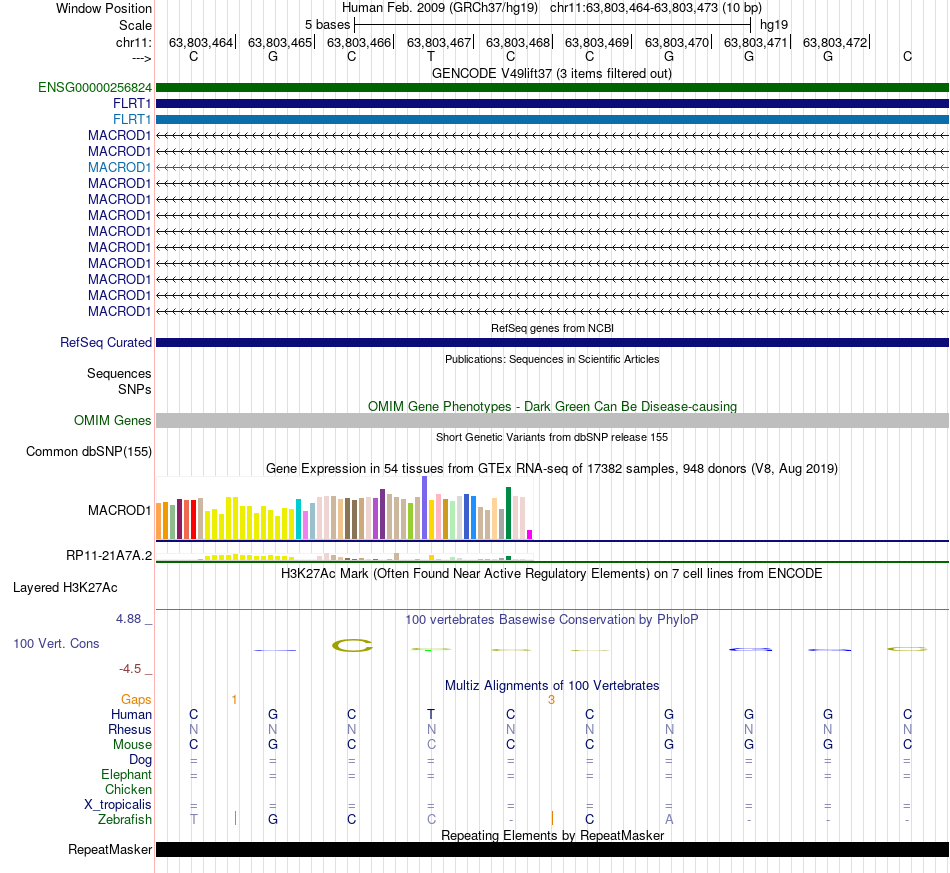950x873 pixels.
Task: Click the 4.88 PhyloP upper scale value
Action: [128, 619]
